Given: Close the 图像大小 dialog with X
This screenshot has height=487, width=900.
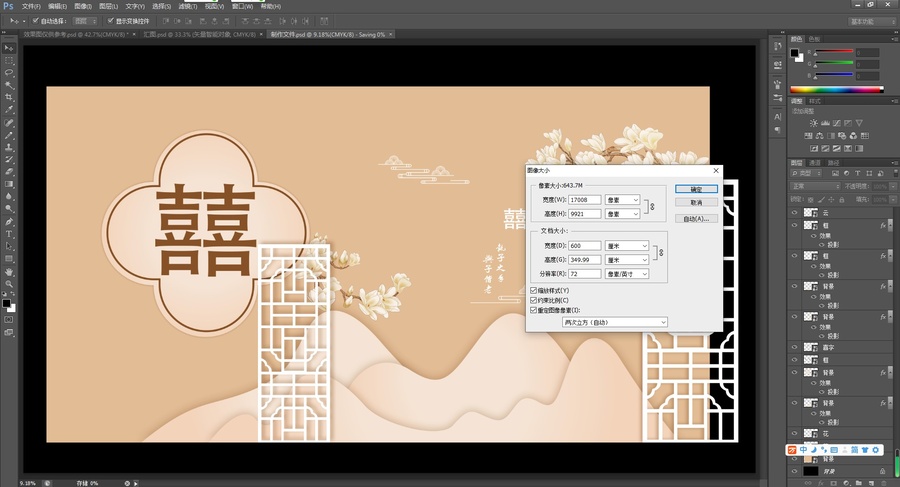Looking at the screenshot, I should tap(716, 171).
